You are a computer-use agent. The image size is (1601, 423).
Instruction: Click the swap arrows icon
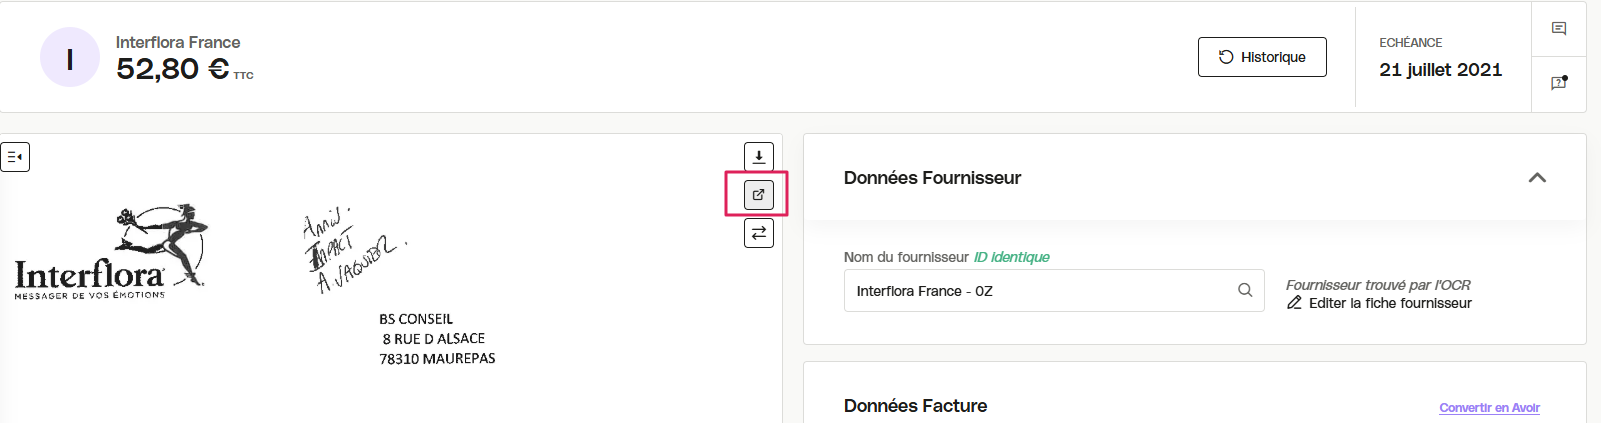759,233
